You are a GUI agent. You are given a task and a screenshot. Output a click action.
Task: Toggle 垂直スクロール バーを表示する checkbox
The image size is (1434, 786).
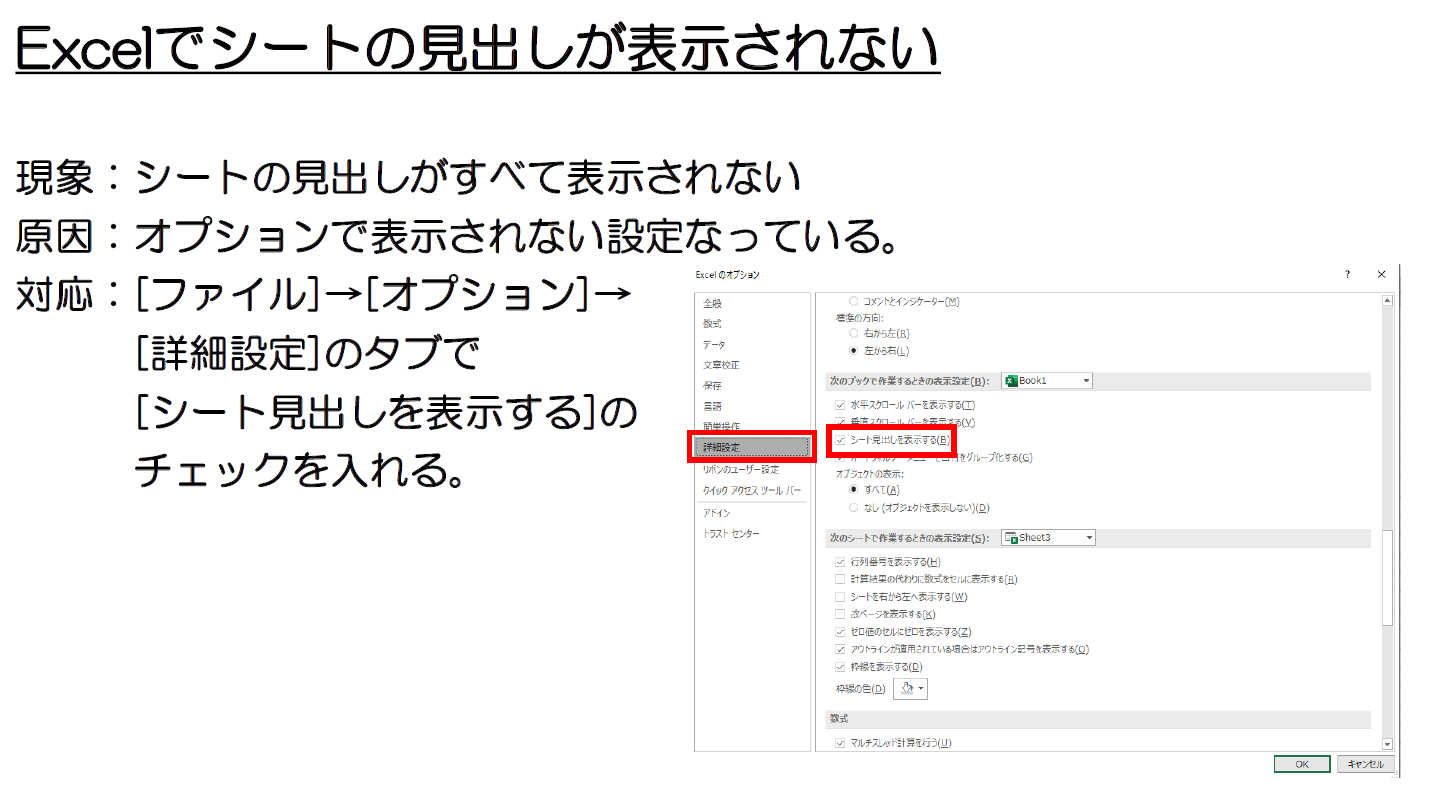tap(840, 423)
